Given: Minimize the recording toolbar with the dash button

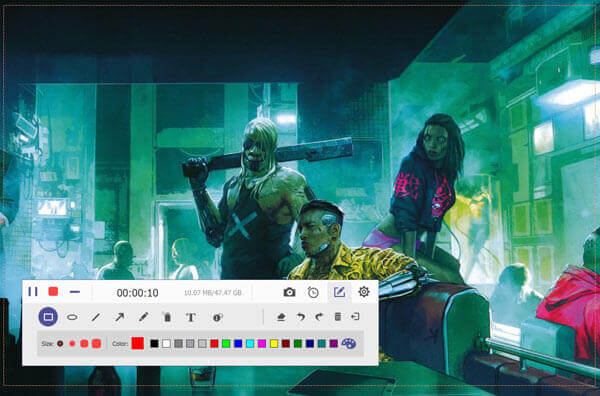Looking at the screenshot, I should click(x=75, y=292).
